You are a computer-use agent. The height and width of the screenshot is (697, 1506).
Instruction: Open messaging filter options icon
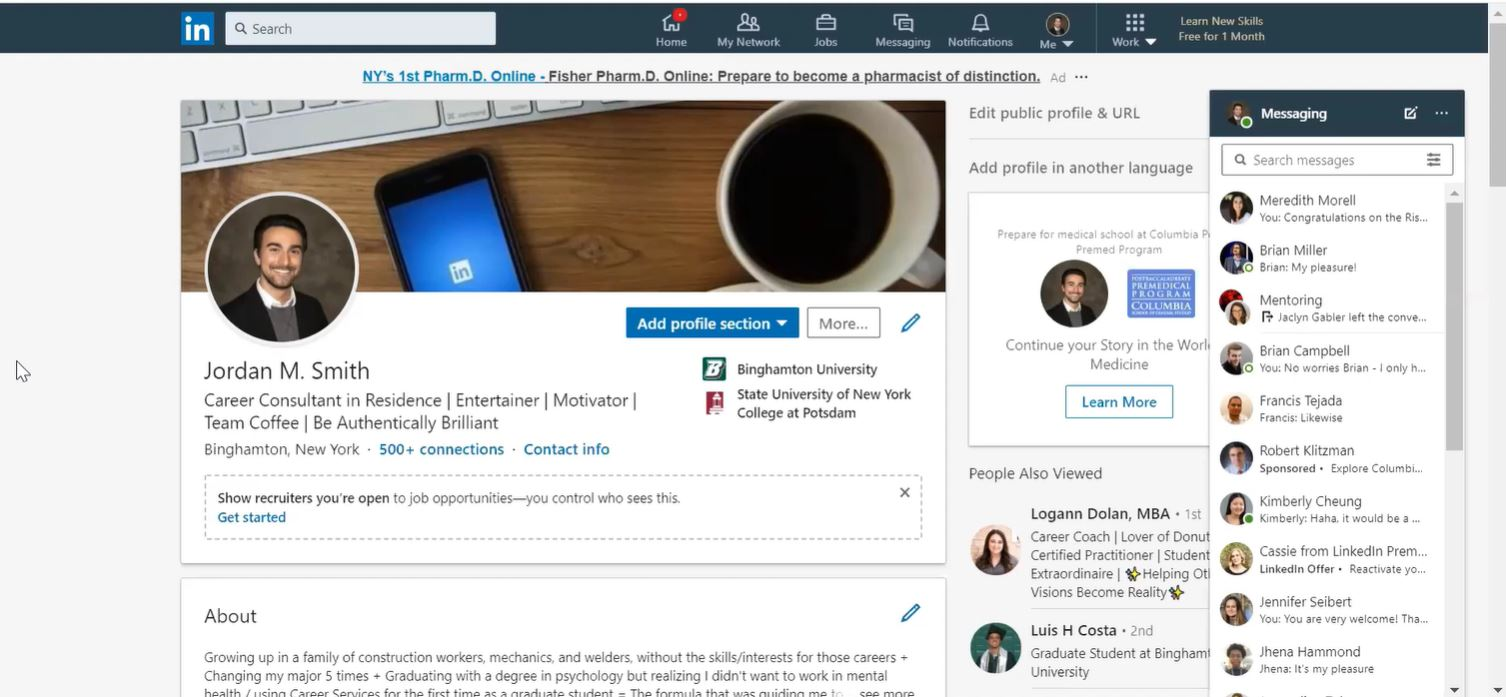tap(1433, 160)
